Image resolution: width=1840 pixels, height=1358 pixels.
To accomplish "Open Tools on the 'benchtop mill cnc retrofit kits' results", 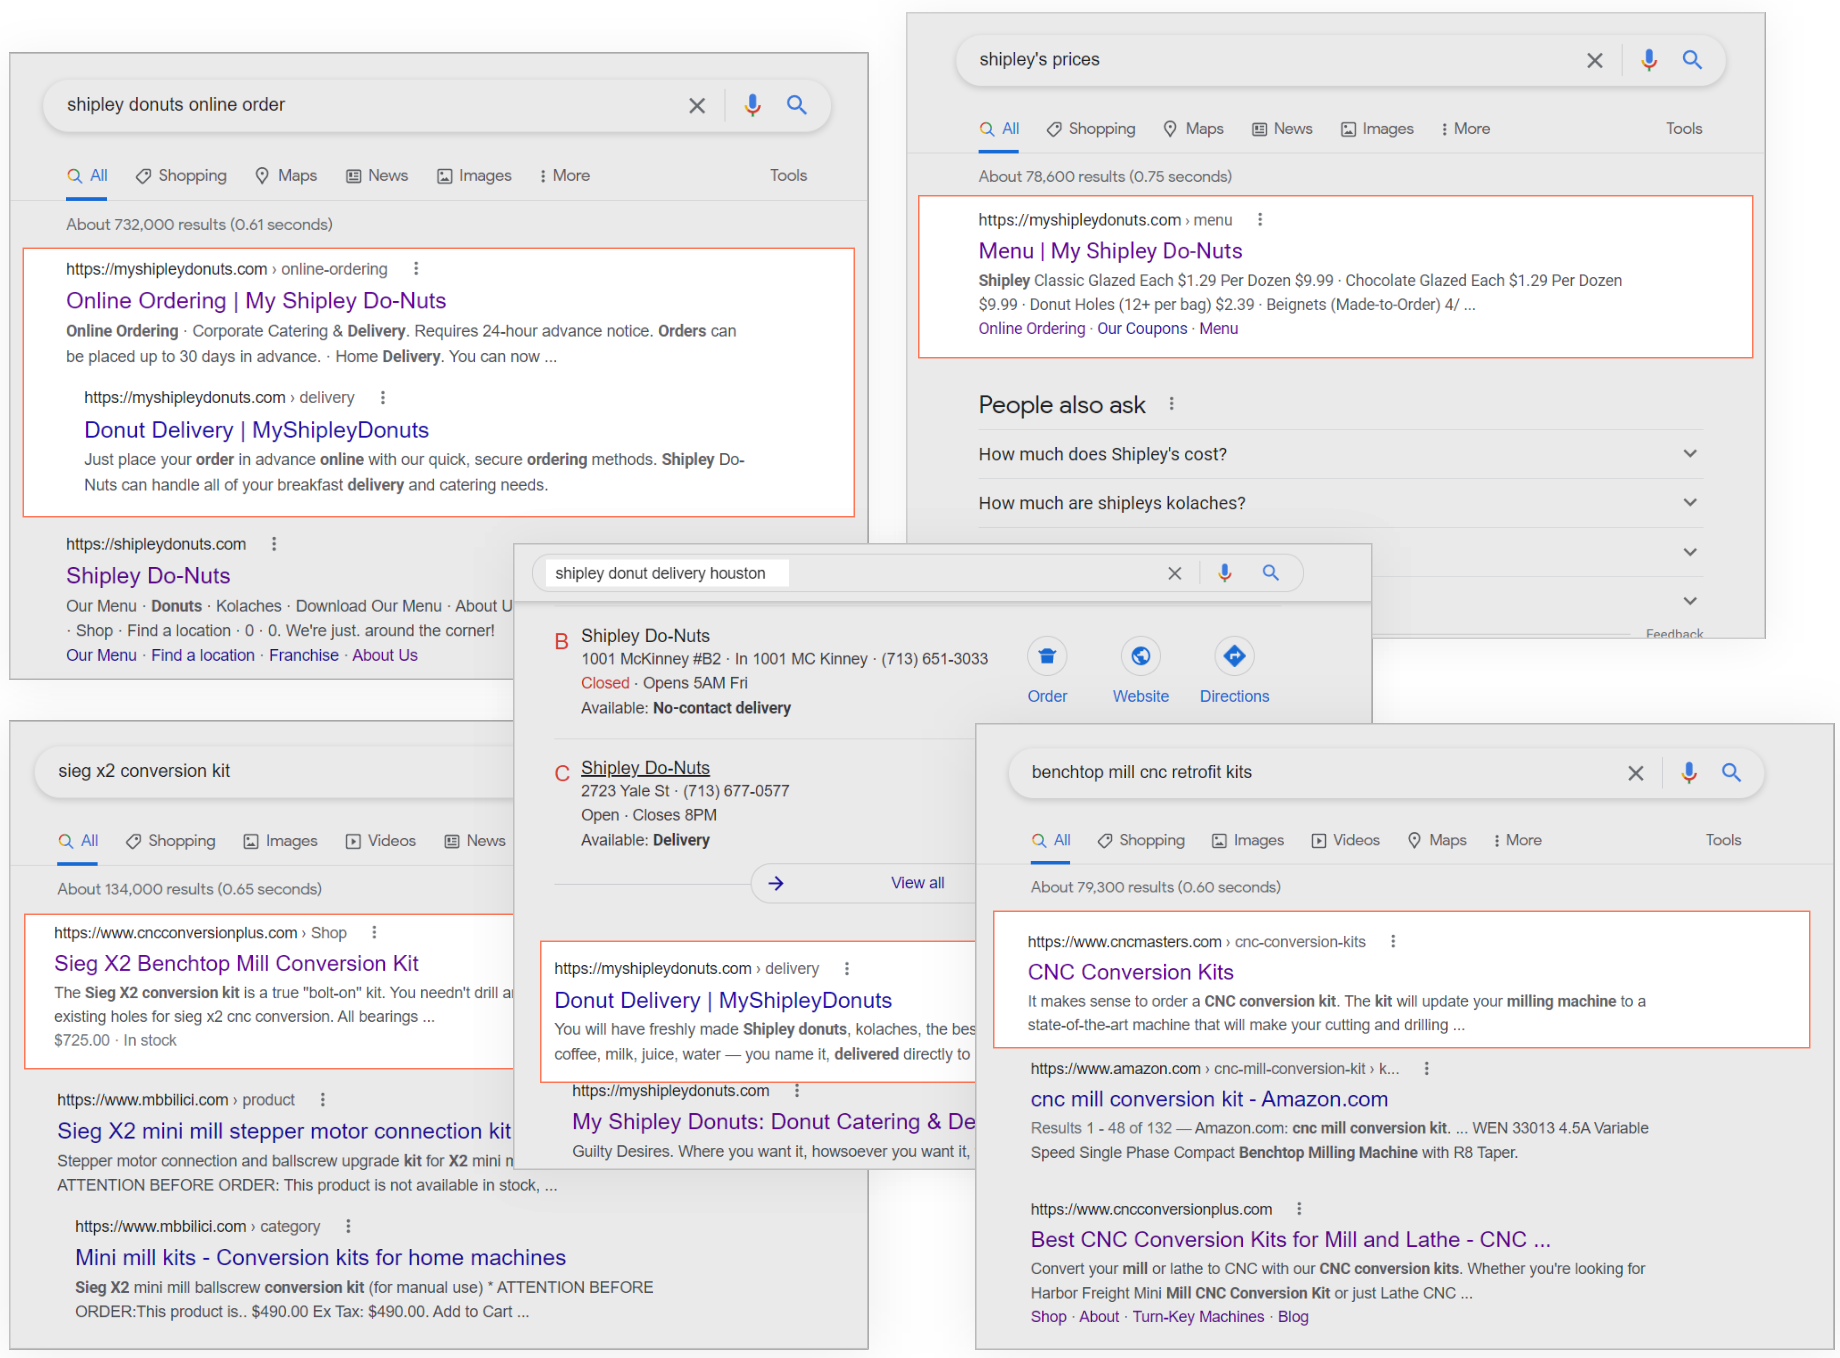I will [1722, 840].
